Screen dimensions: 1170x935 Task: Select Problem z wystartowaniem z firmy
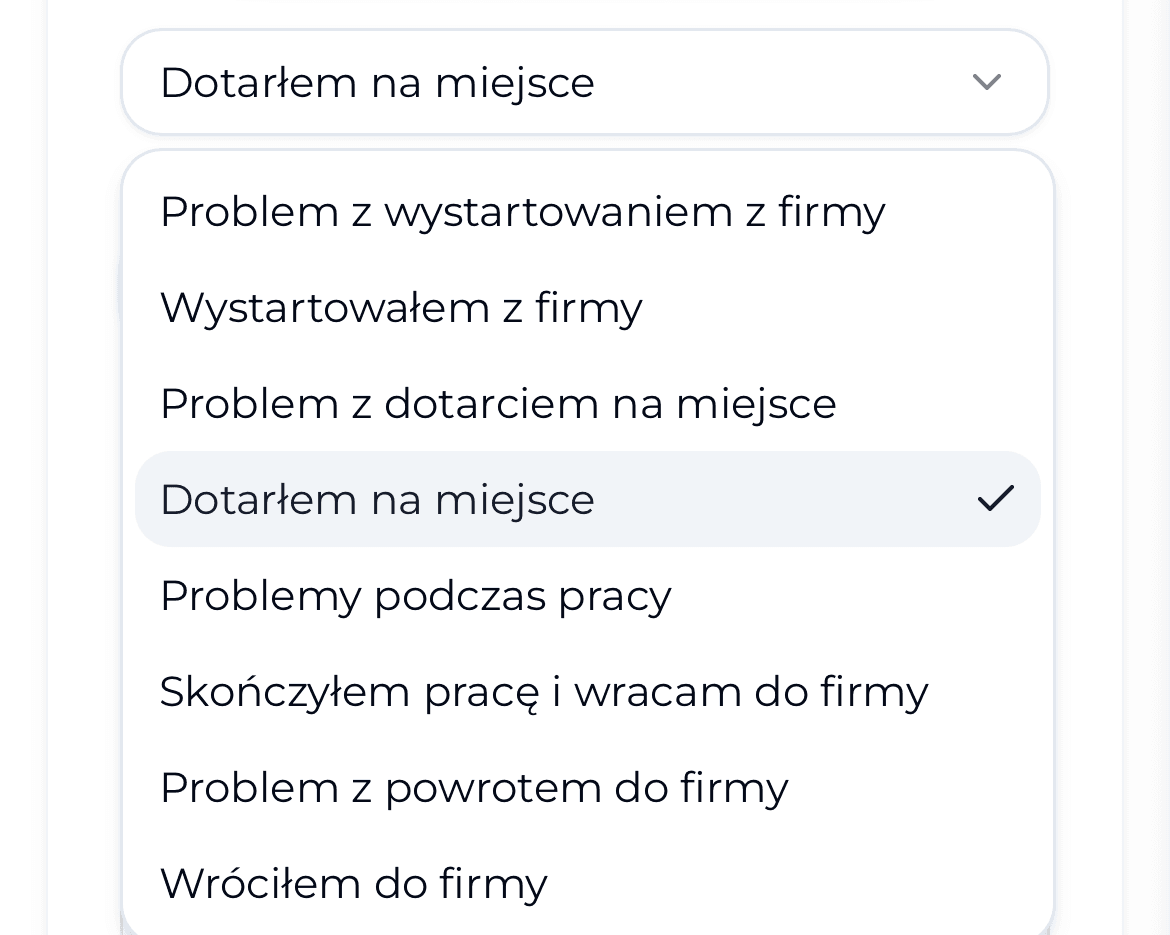click(522, 211)
